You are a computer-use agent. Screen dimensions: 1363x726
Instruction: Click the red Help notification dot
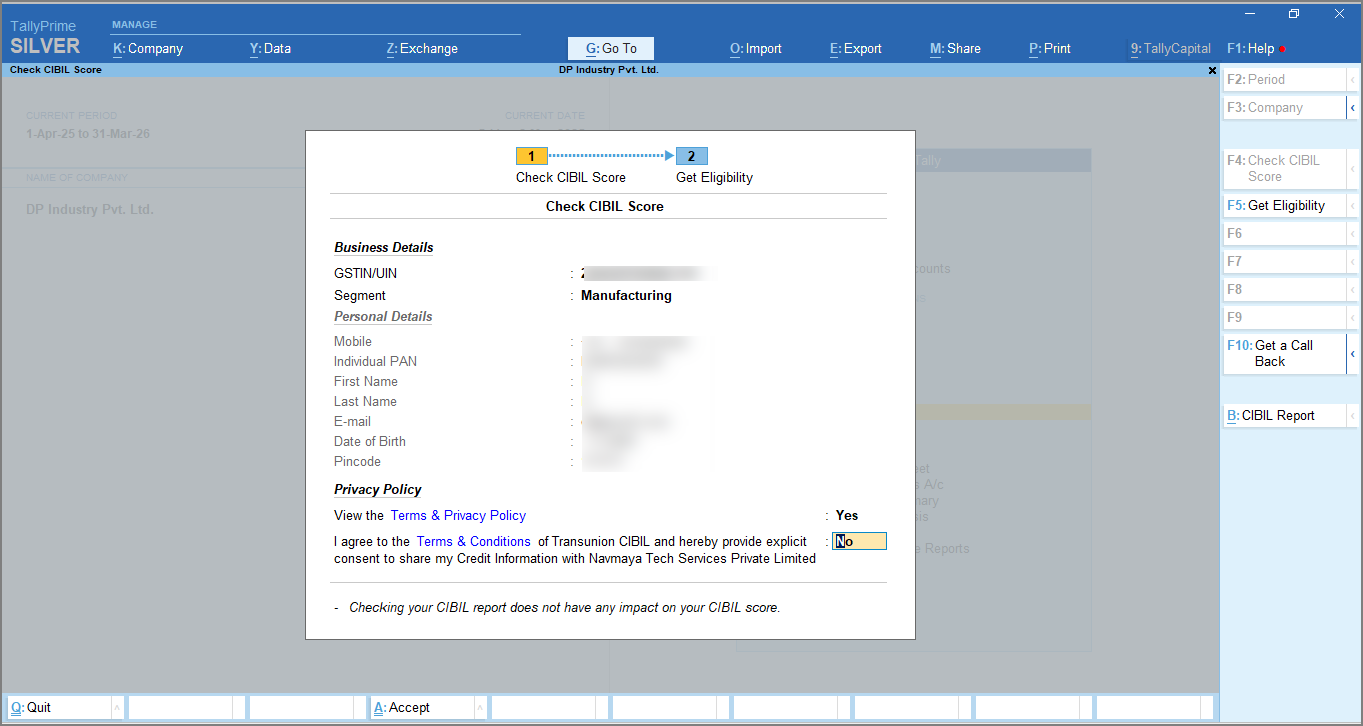pos(1282,49)
